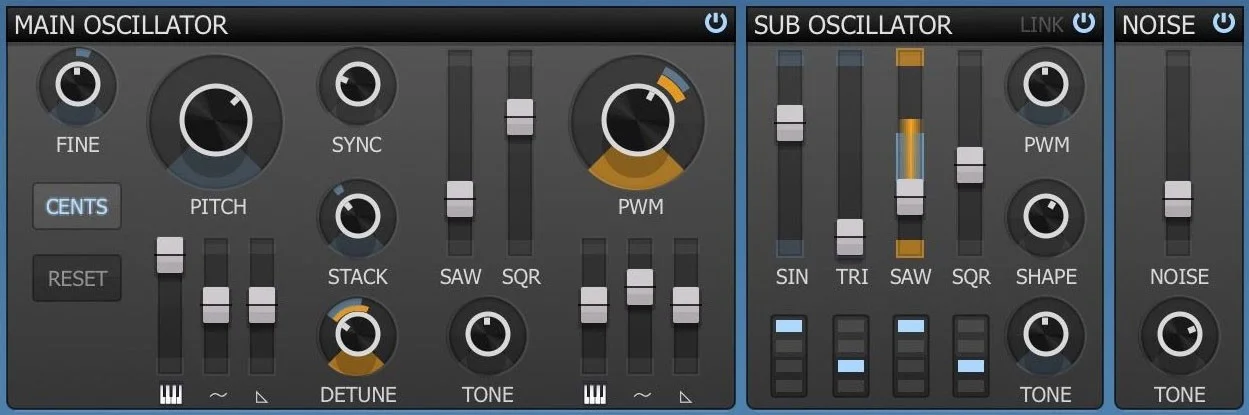Click the SUB OSCILLATOR title text
The height and width of the screenshot is (415, 1249).
pyautogui.click(x=853, y=25)
